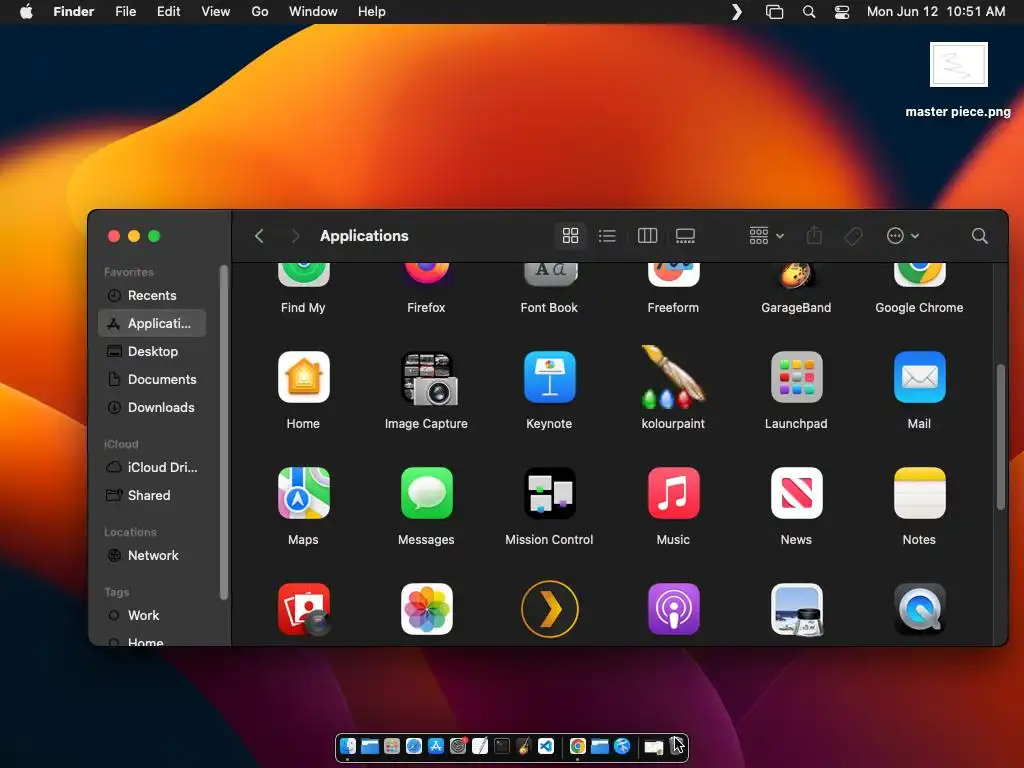Screen dimensions: 1024x768
Task: Select the Keynote app icon
Action: 549,377
